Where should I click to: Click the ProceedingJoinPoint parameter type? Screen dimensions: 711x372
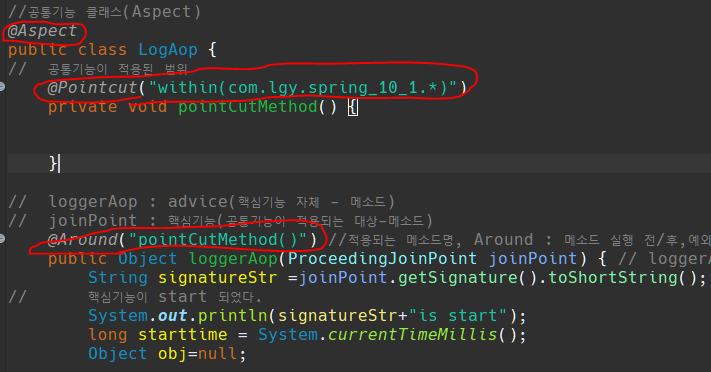pos(382,259)
